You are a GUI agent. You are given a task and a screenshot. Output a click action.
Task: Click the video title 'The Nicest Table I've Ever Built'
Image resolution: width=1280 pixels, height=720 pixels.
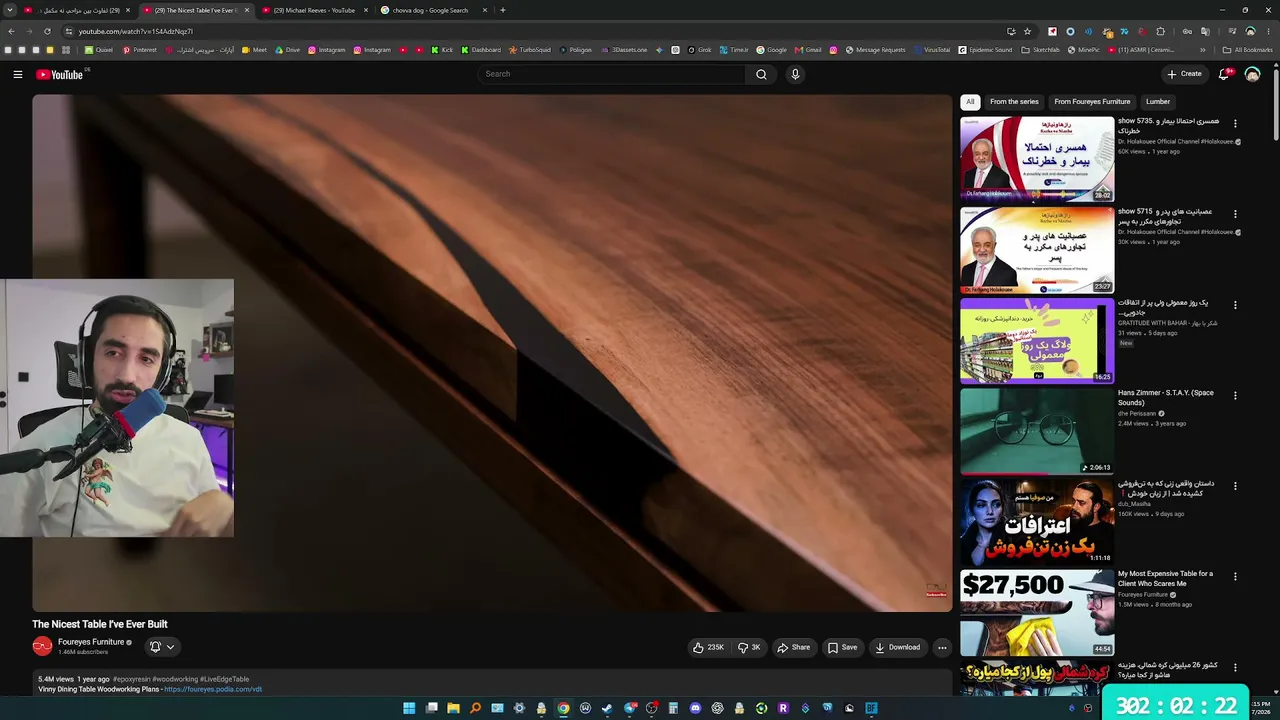[100, 624]
